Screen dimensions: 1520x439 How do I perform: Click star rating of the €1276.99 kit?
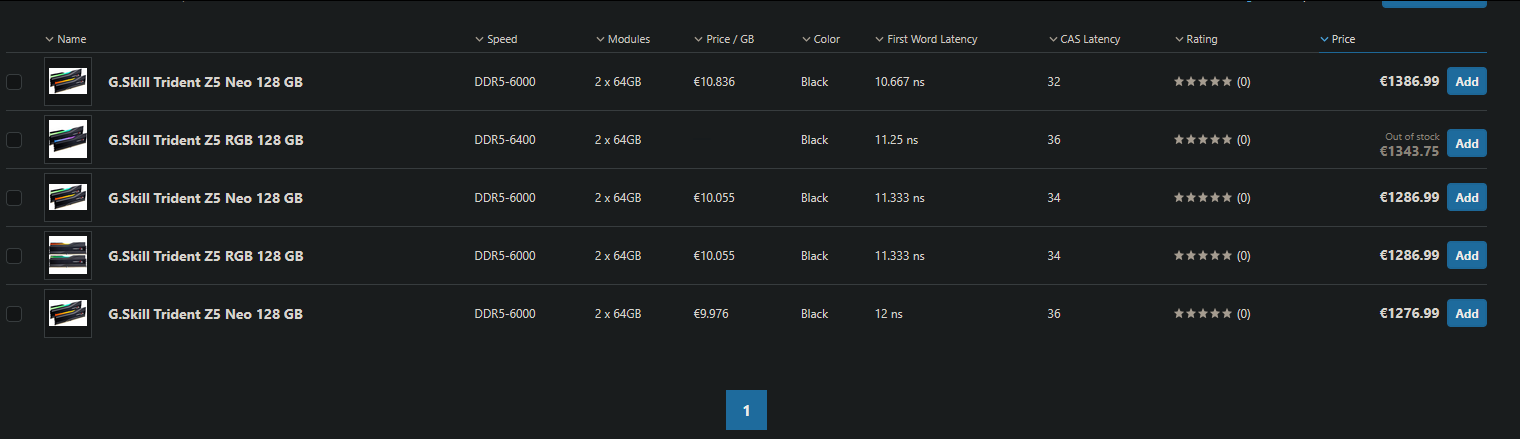(x=1203, y=314)
